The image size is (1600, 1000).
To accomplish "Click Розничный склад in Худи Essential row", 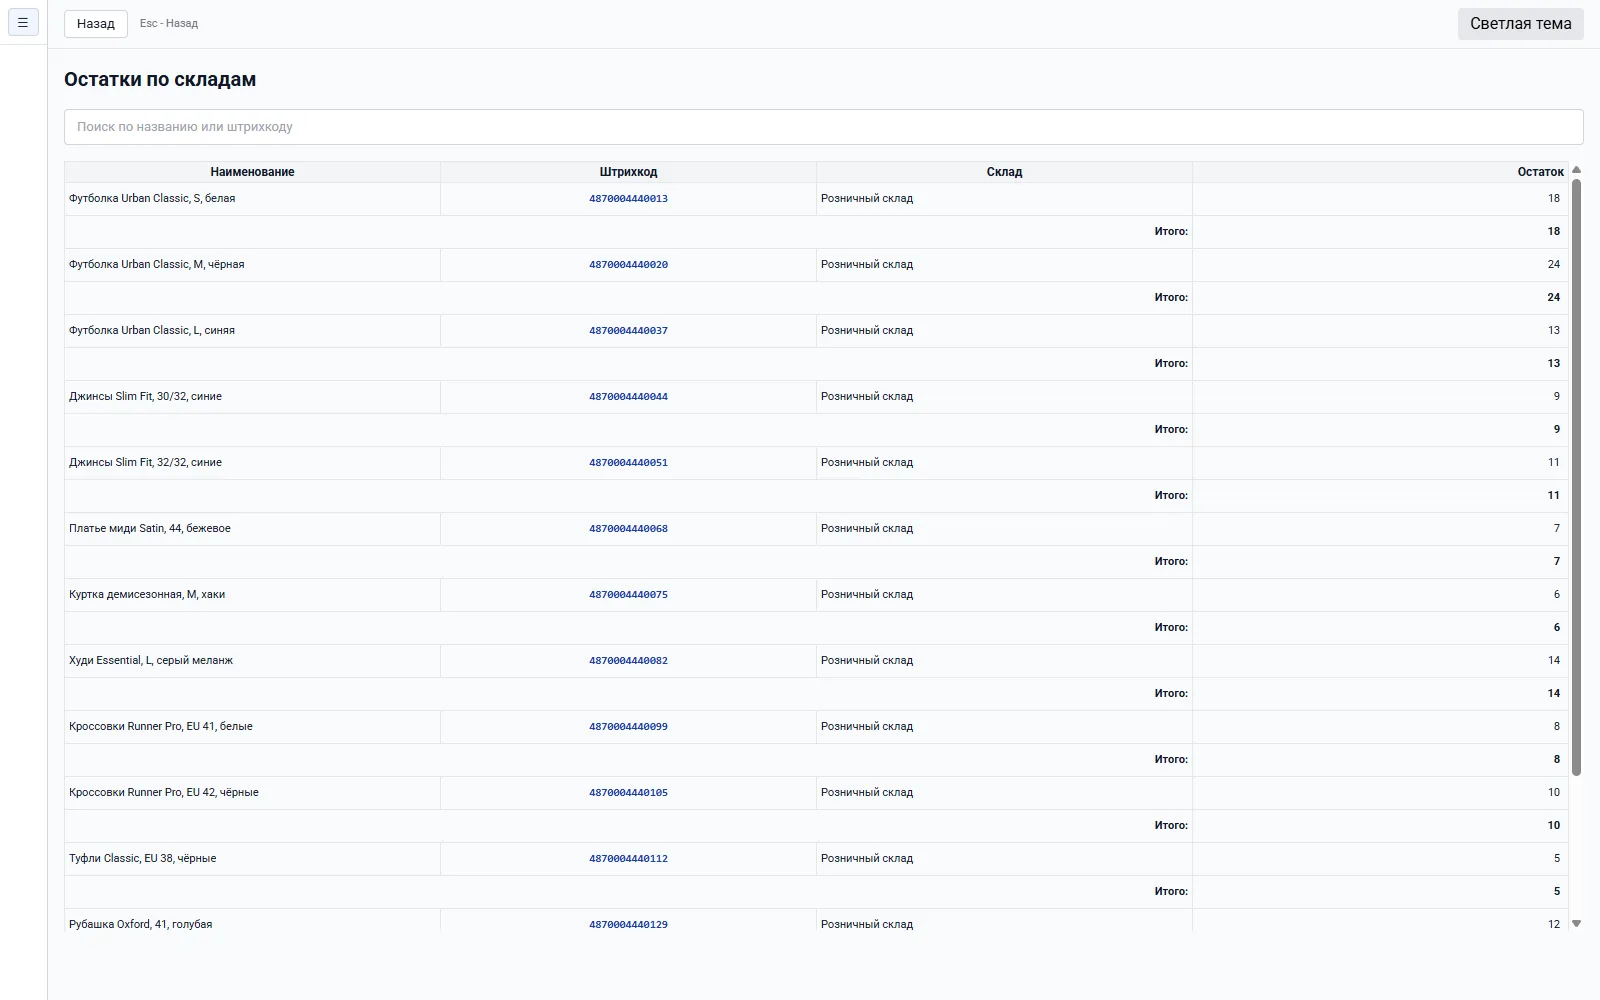I will [867, 661].
